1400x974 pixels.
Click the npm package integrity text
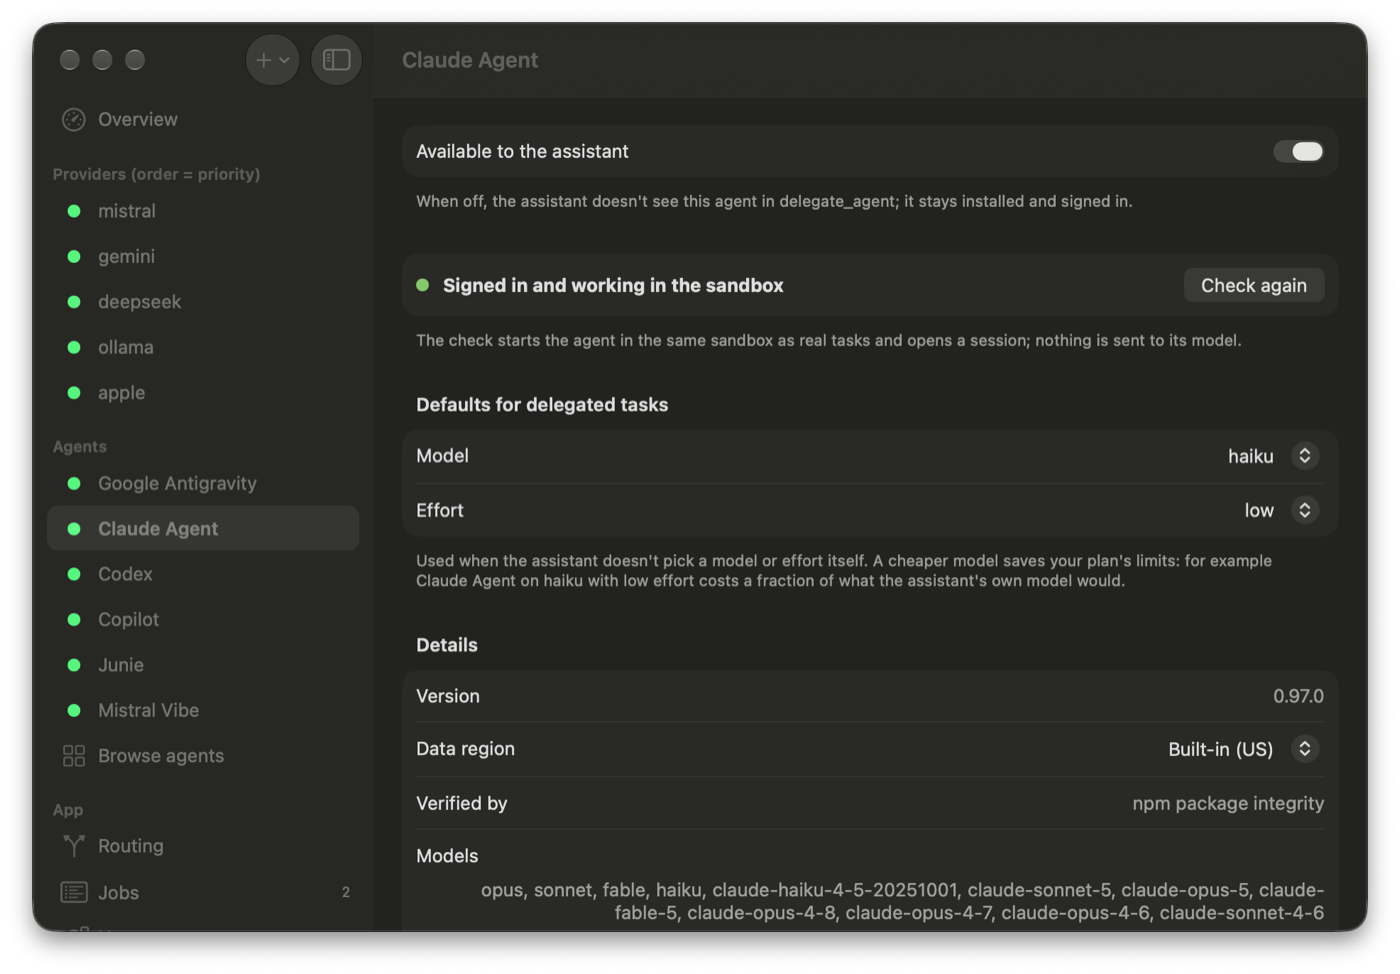tap(1228, 804)
